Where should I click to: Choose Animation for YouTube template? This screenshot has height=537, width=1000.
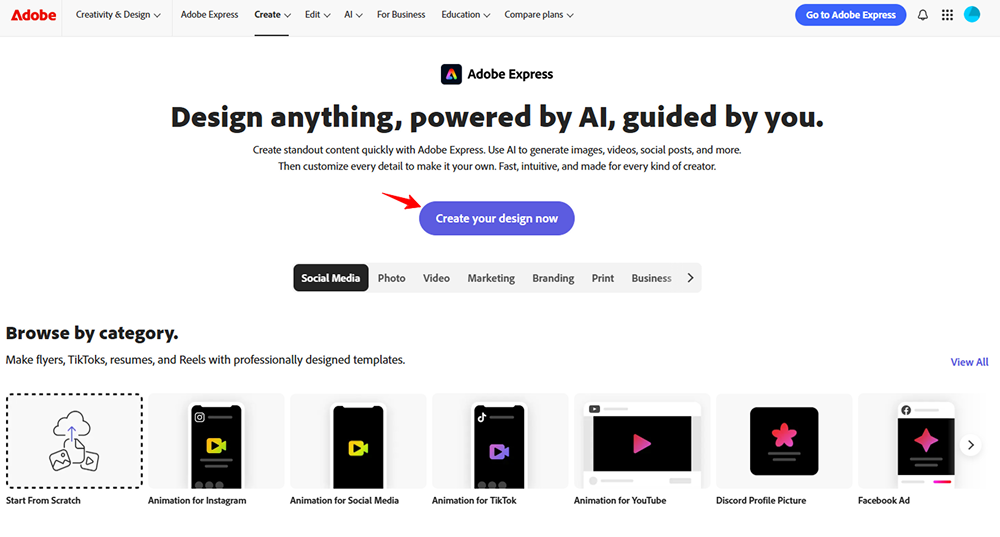click(642, 441)
